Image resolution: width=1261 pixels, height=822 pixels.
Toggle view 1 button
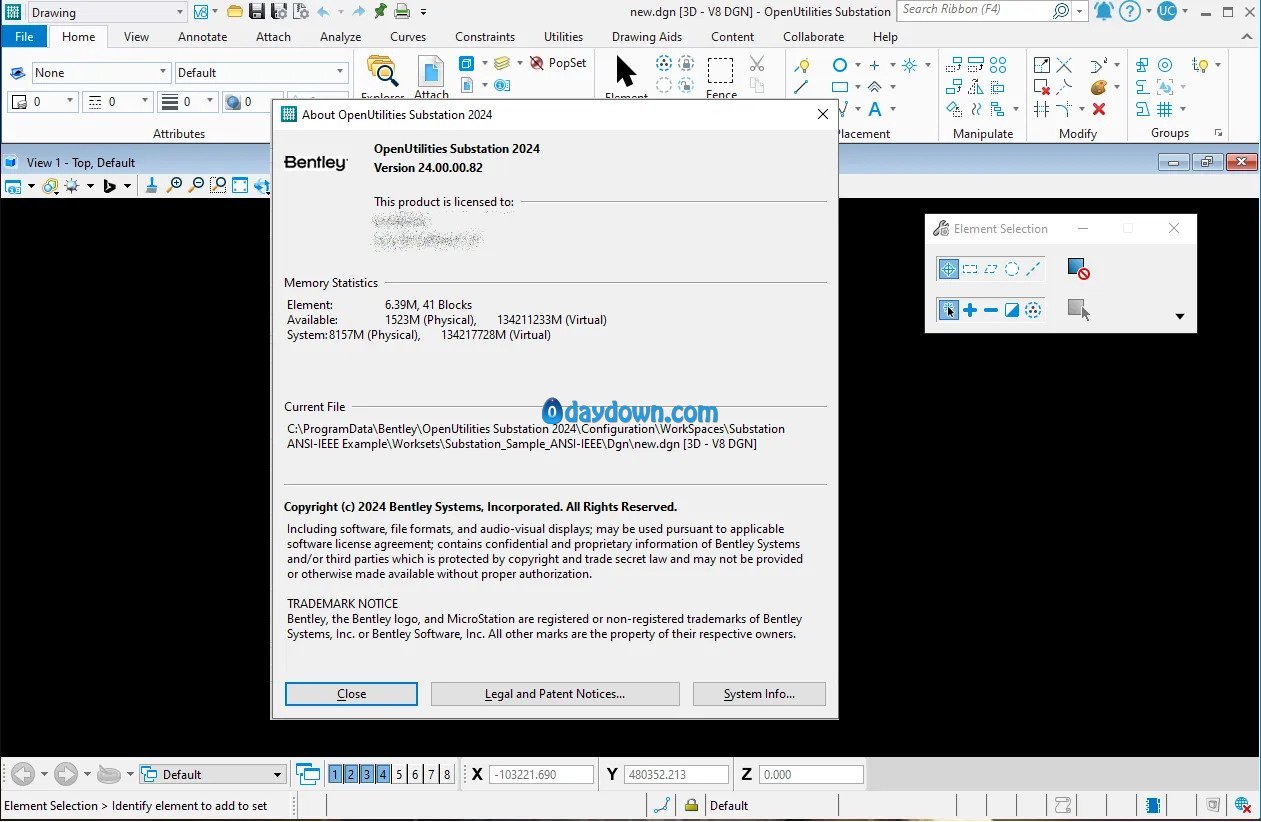335,774
